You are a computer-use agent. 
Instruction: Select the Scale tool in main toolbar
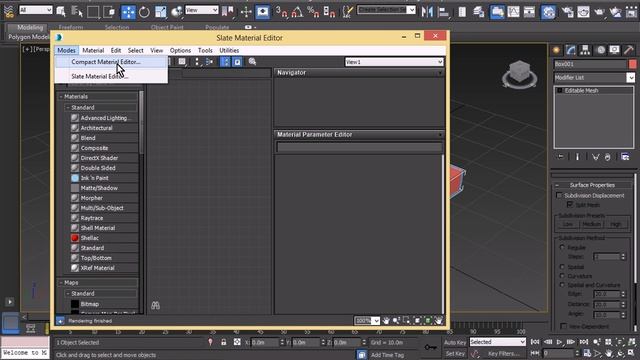[160, 12]
